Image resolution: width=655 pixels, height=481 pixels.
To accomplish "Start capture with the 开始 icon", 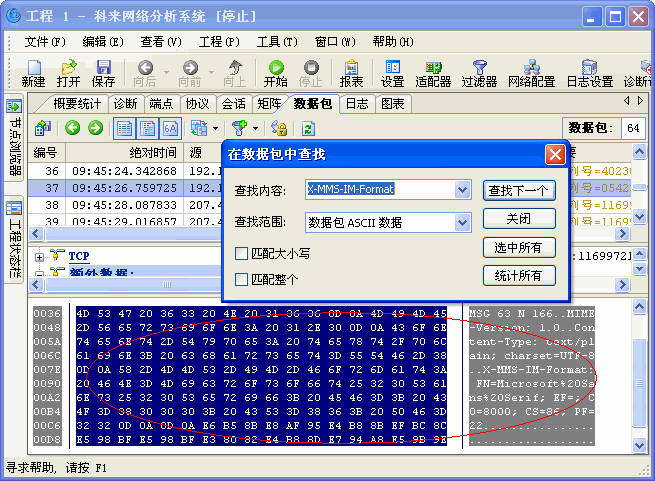I will 276,73.
